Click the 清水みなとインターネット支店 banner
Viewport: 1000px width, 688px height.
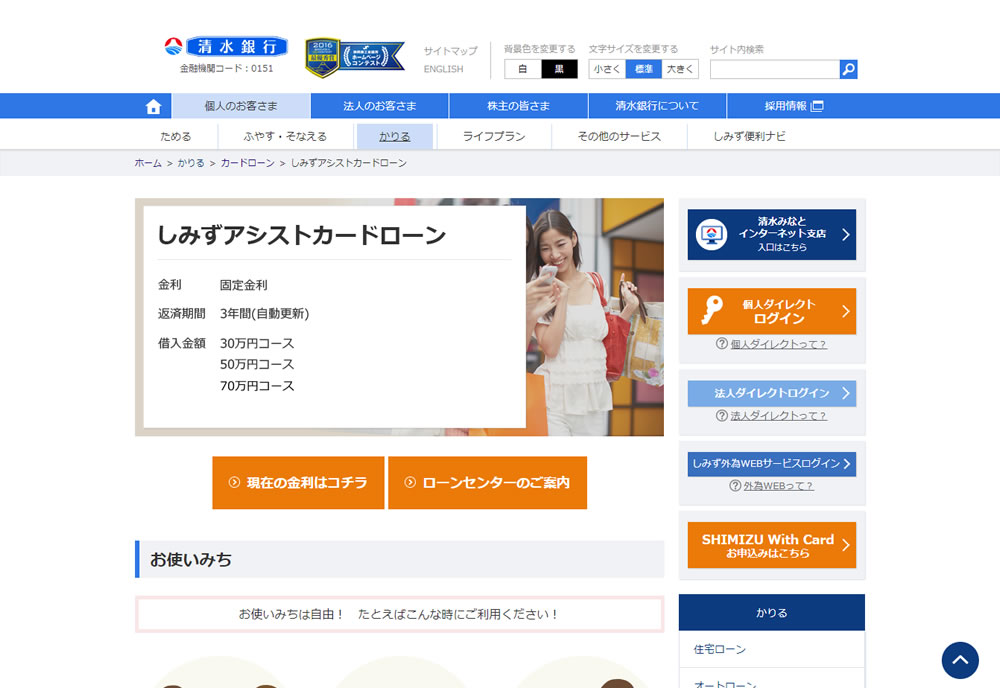772,235
